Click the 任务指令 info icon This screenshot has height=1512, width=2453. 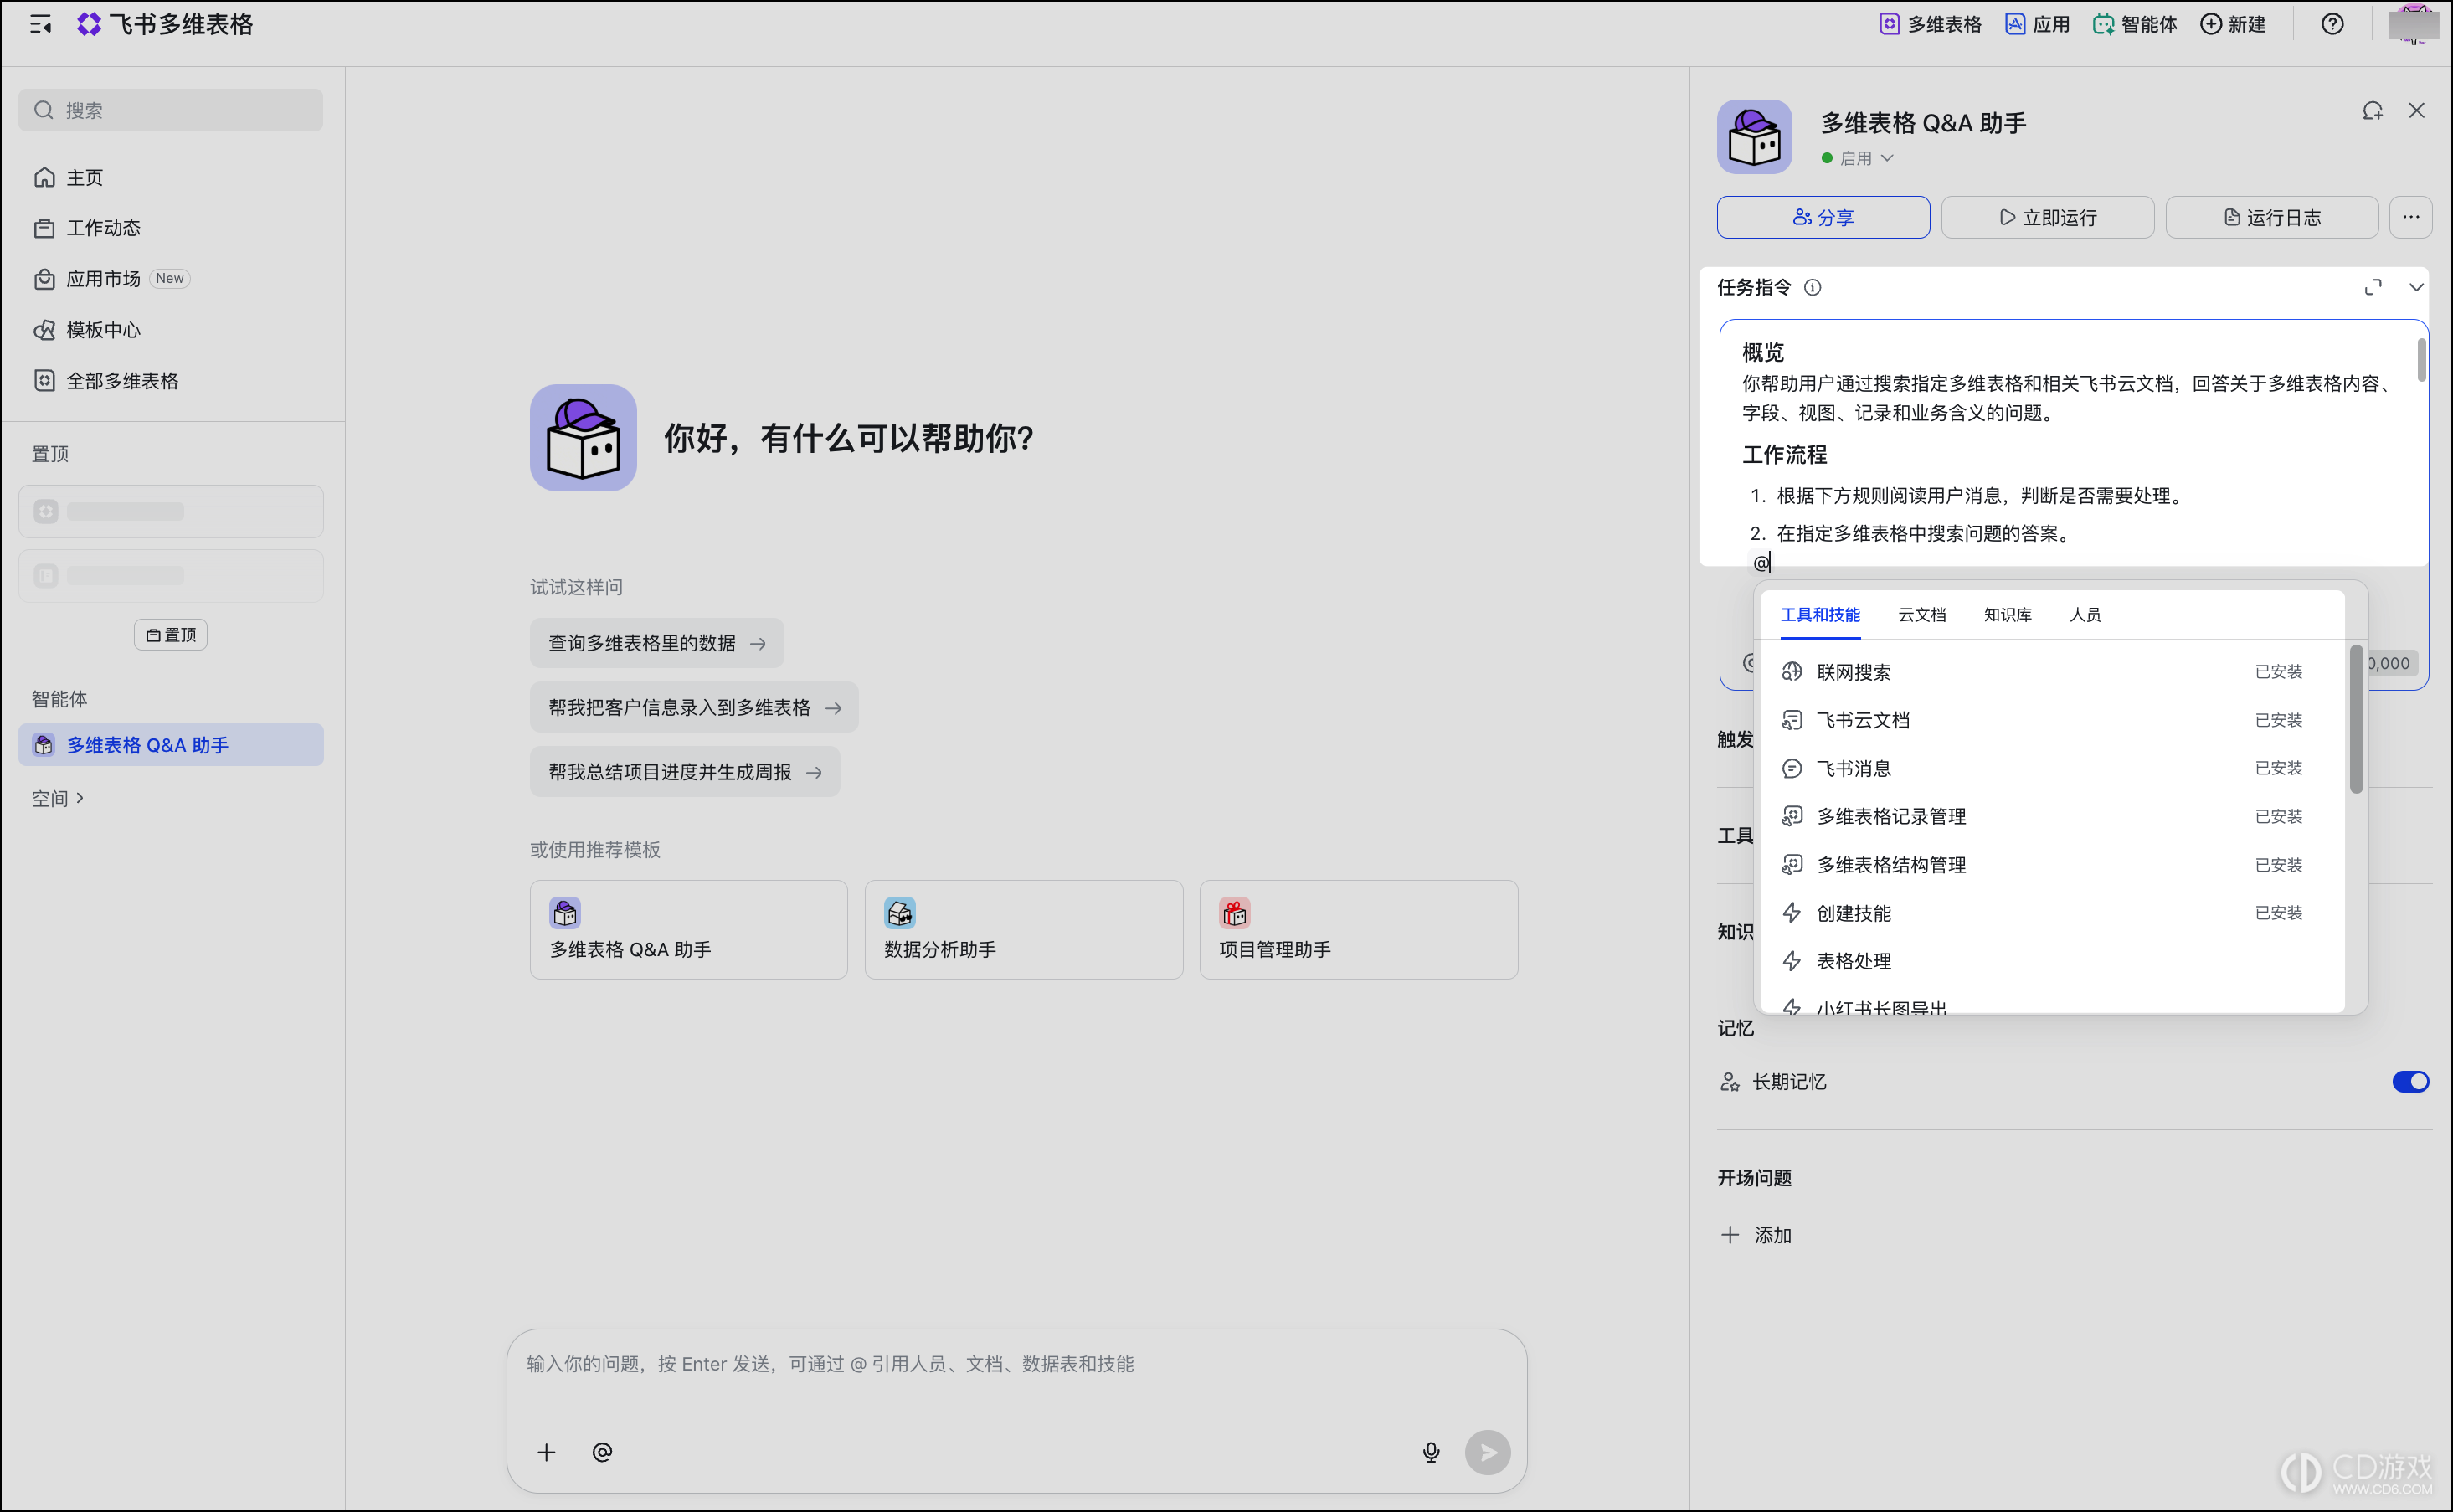1812,288
